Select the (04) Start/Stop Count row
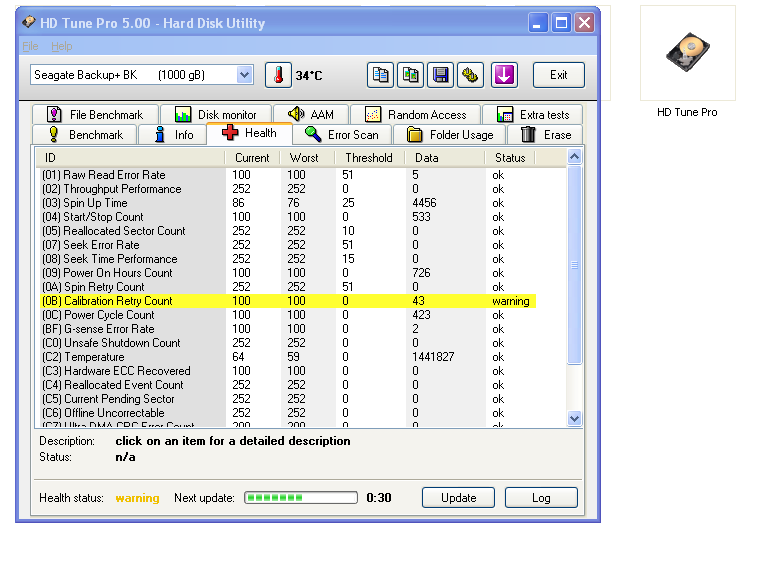Screen dimensions: 757x564 (288, 217)
